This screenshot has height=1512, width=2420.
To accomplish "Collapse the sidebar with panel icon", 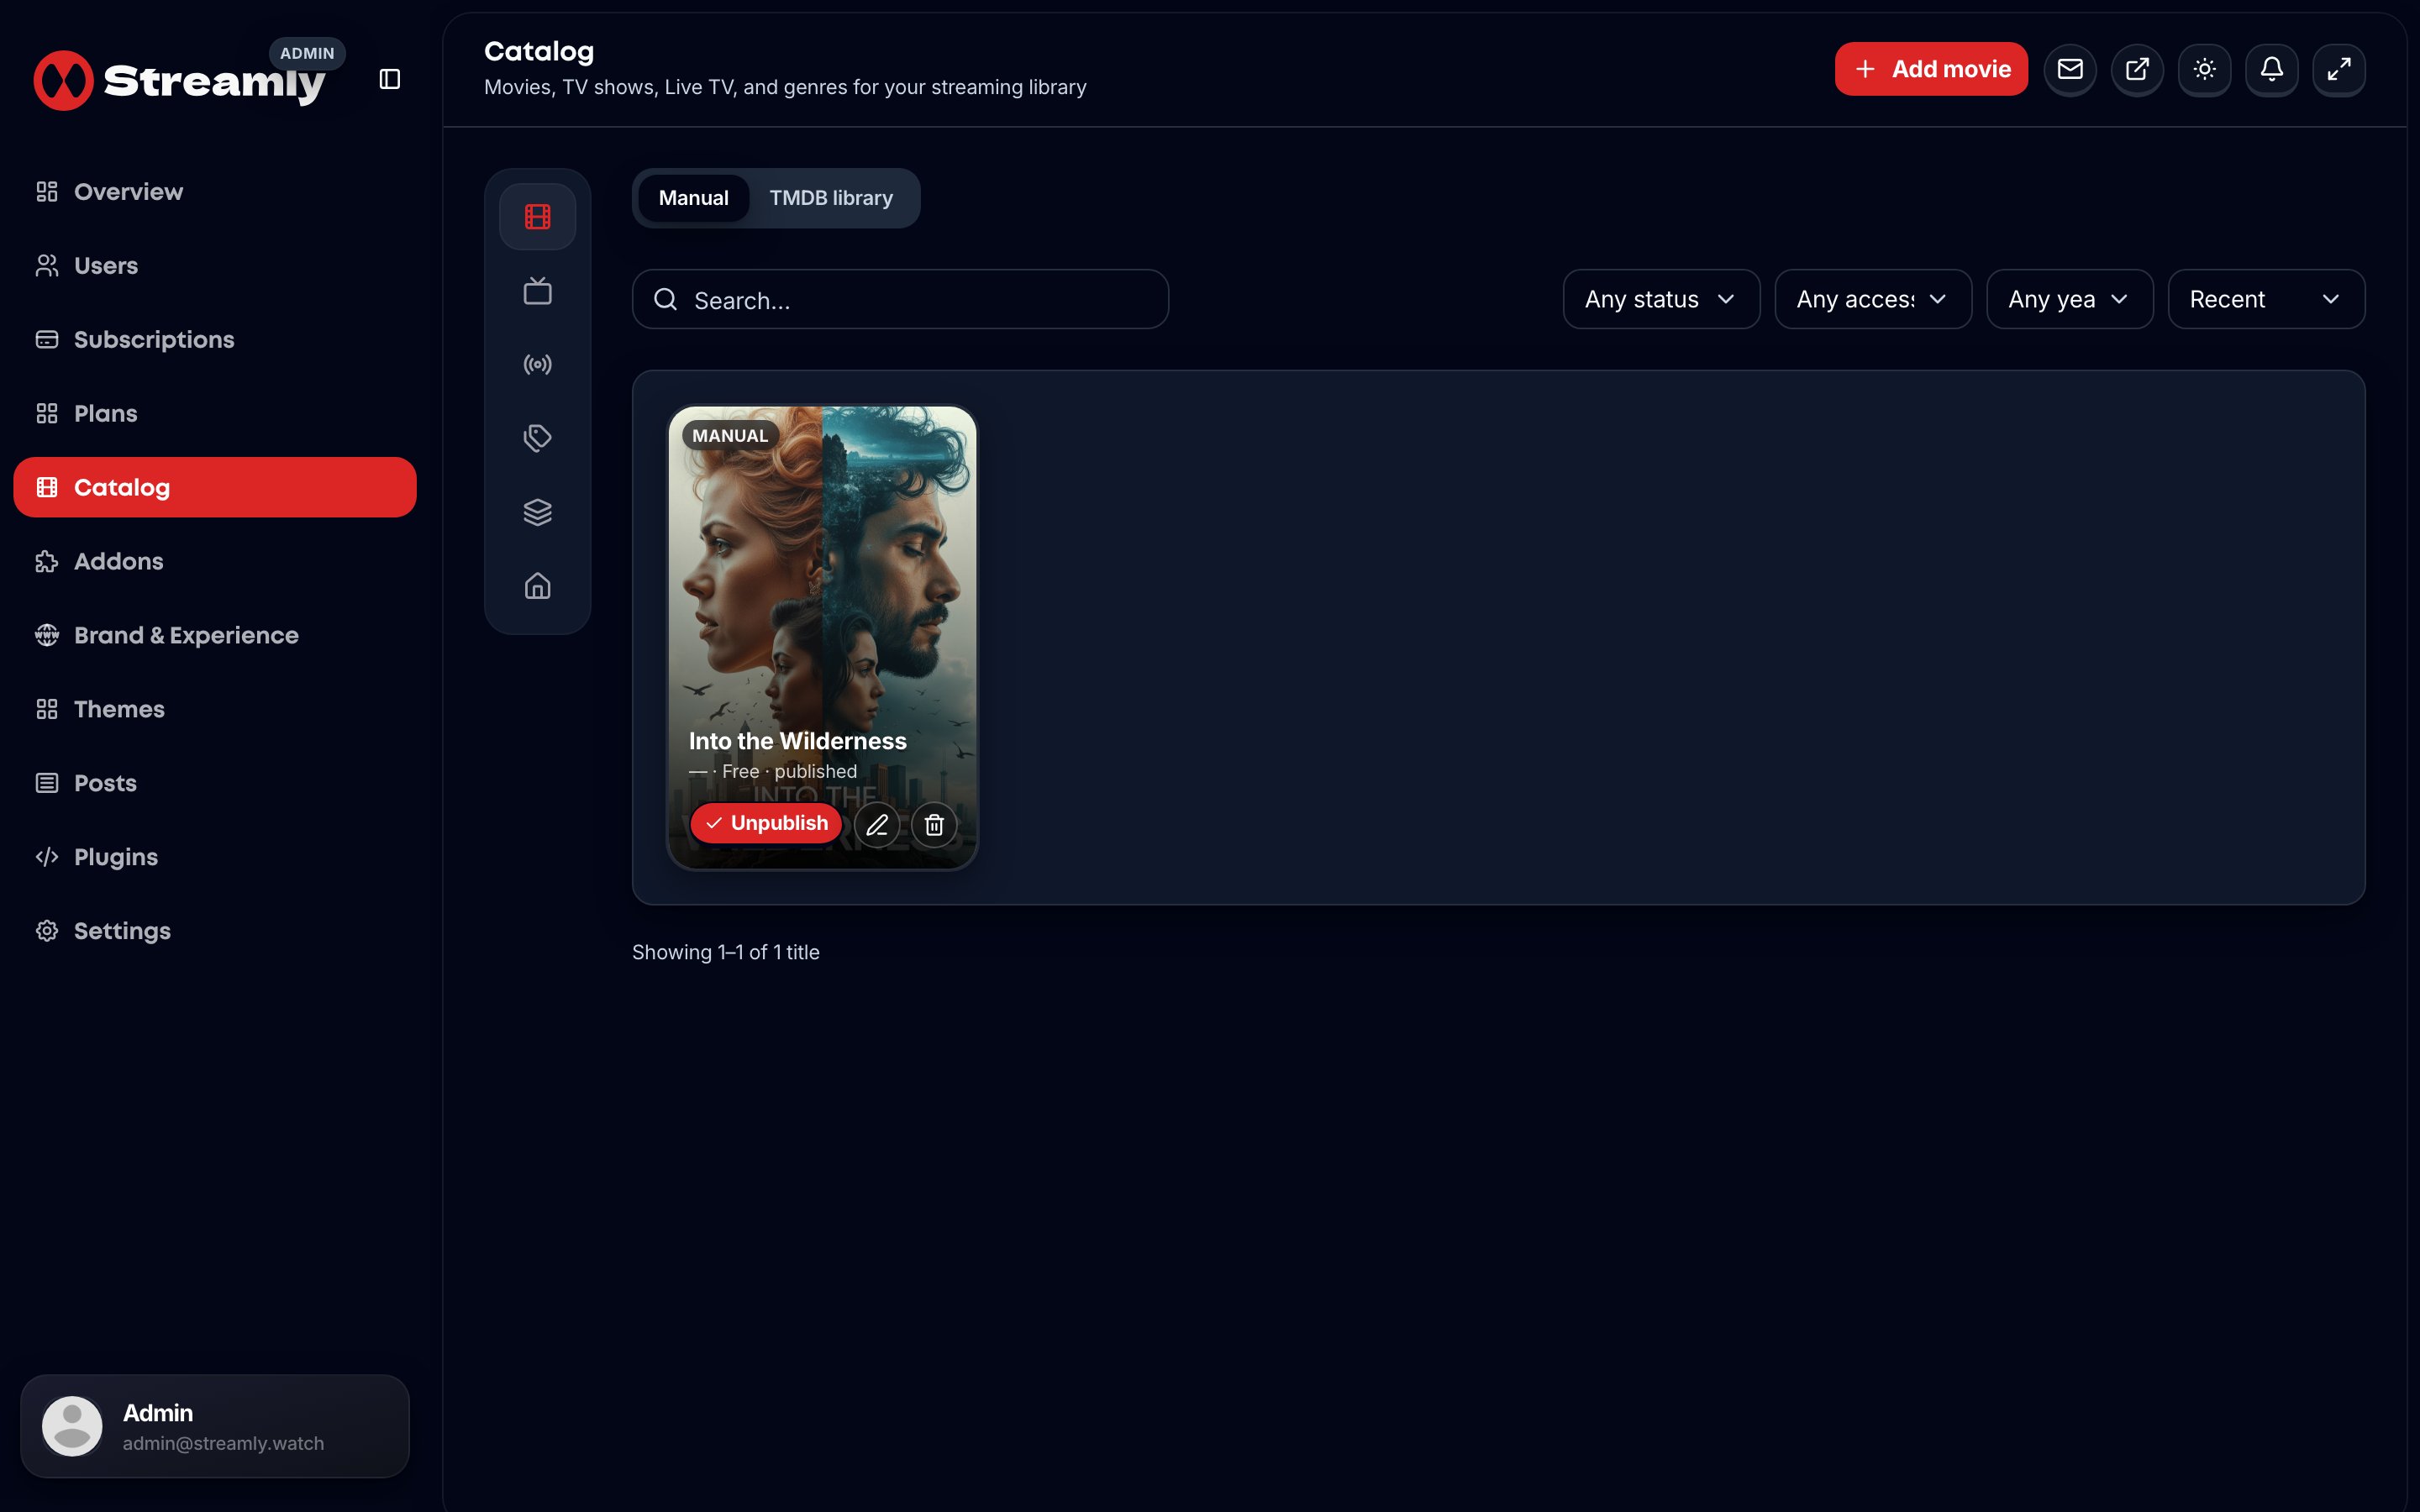I will pyautogui.click(x=390, y=79).
